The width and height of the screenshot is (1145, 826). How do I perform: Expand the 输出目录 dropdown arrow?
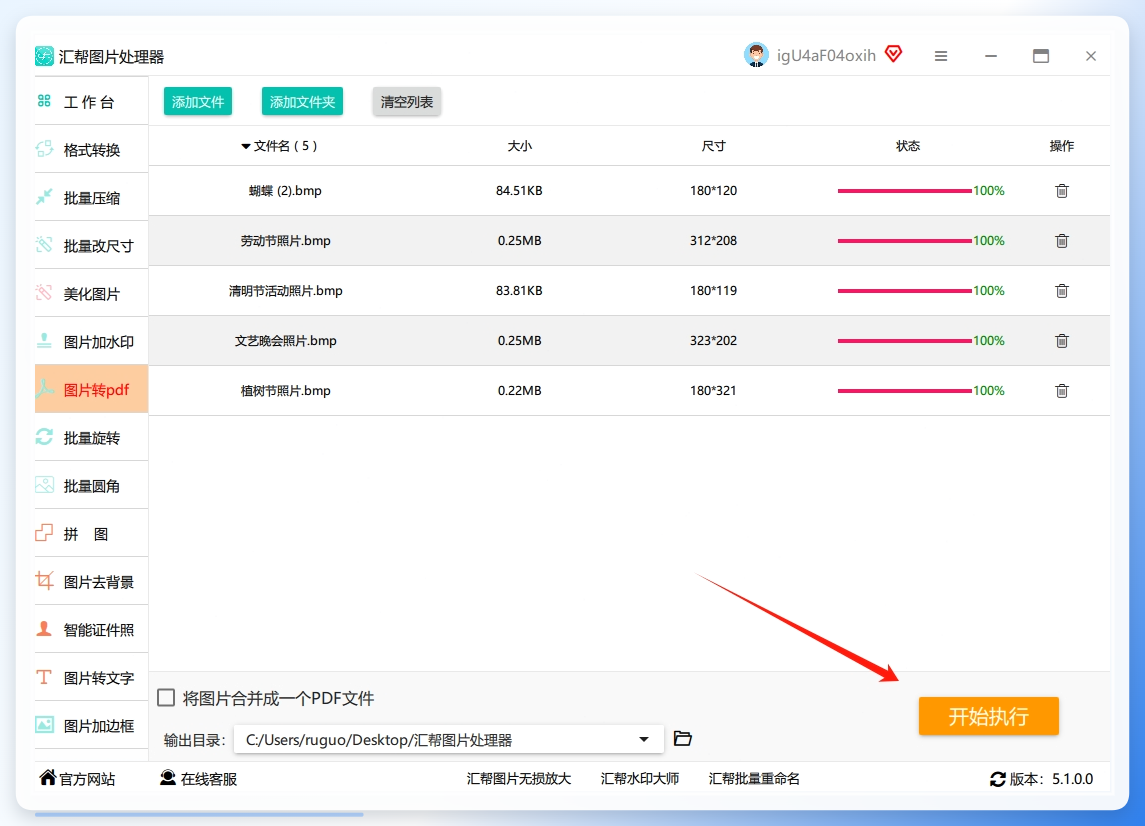643,739
